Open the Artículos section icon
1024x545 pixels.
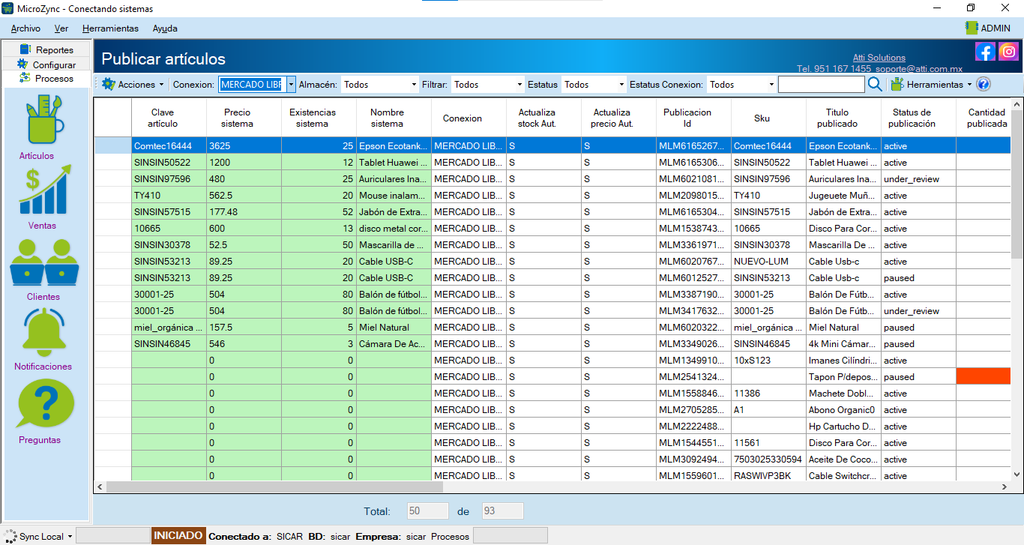pyautogui.click(x=44, y=119)
